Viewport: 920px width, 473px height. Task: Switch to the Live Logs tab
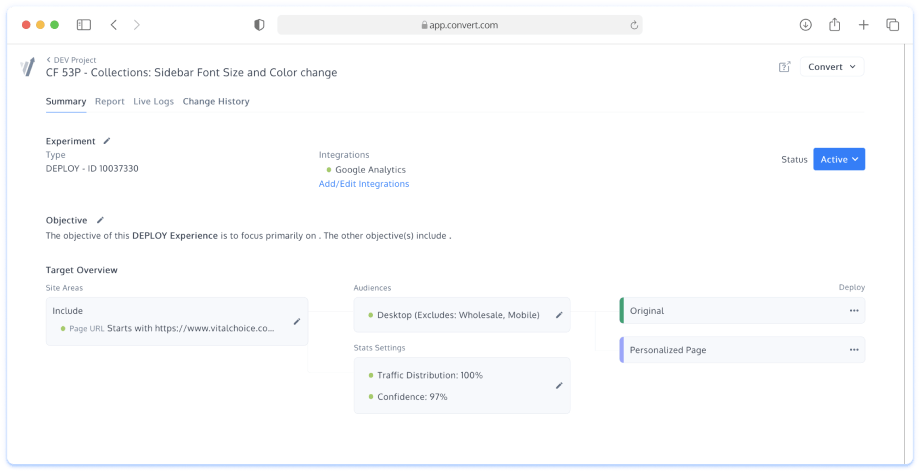(x=153, y=101)
